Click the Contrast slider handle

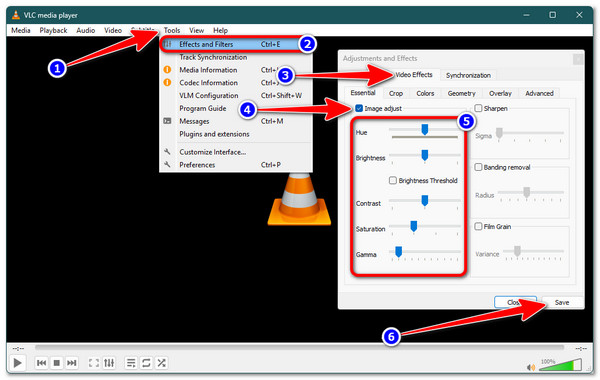pos(425,201)
